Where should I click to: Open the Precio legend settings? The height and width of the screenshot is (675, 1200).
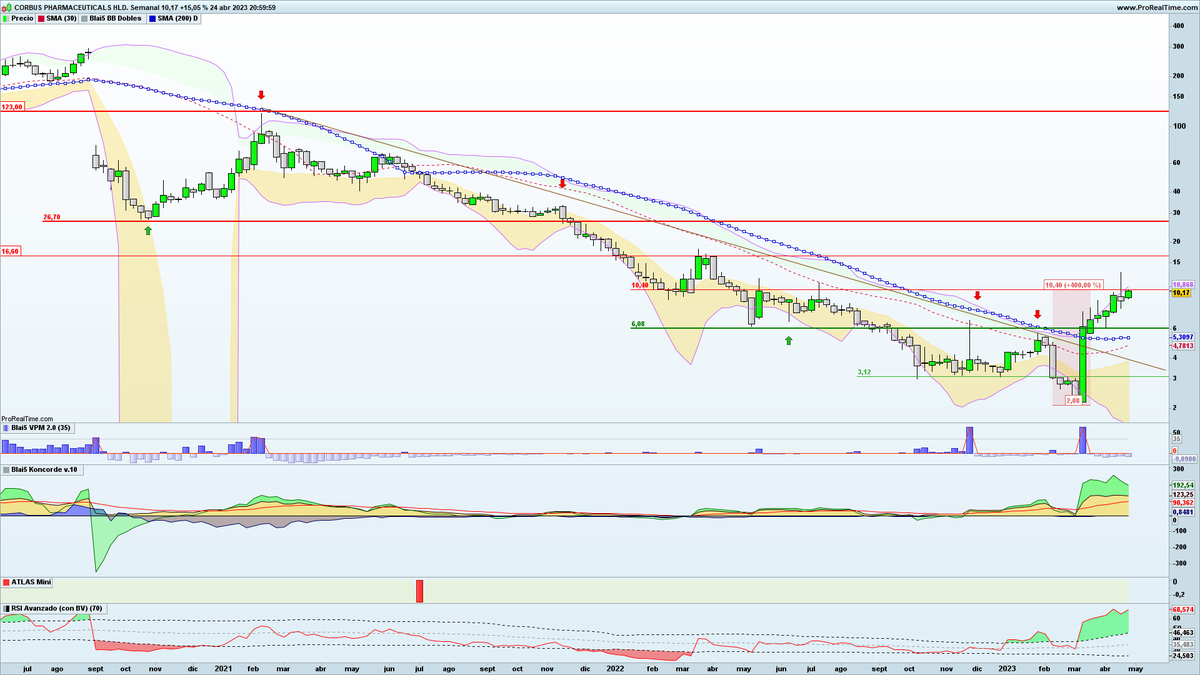[19, 18]
